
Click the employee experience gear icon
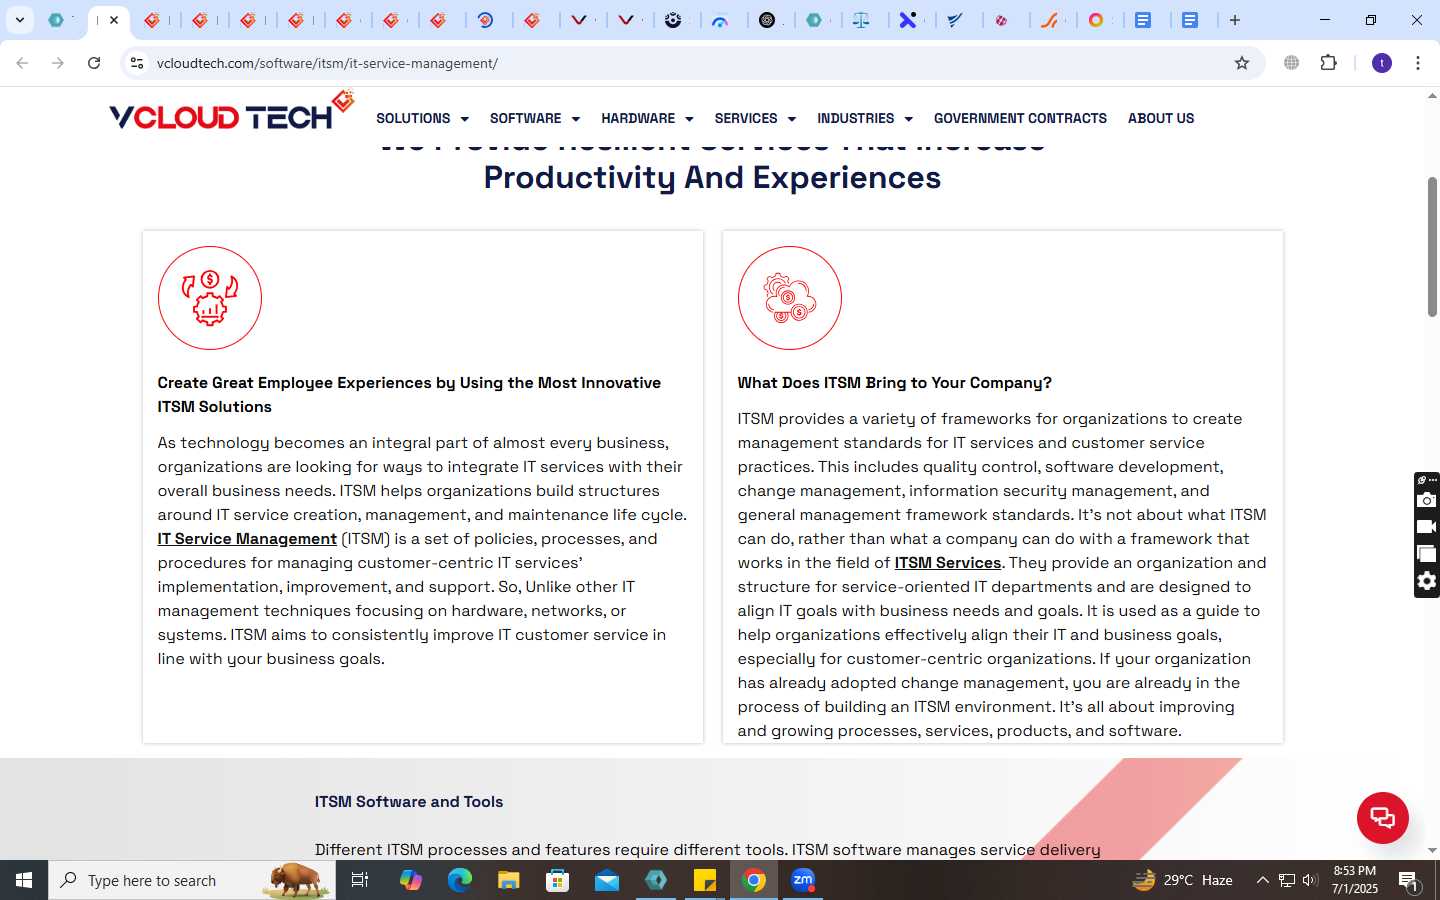[210, 298]
